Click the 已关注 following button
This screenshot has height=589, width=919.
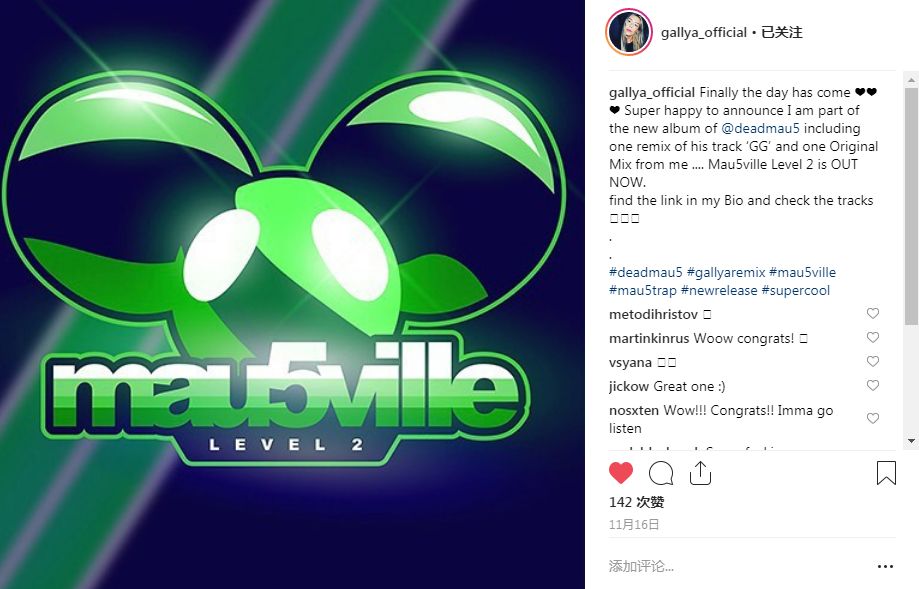781,32
